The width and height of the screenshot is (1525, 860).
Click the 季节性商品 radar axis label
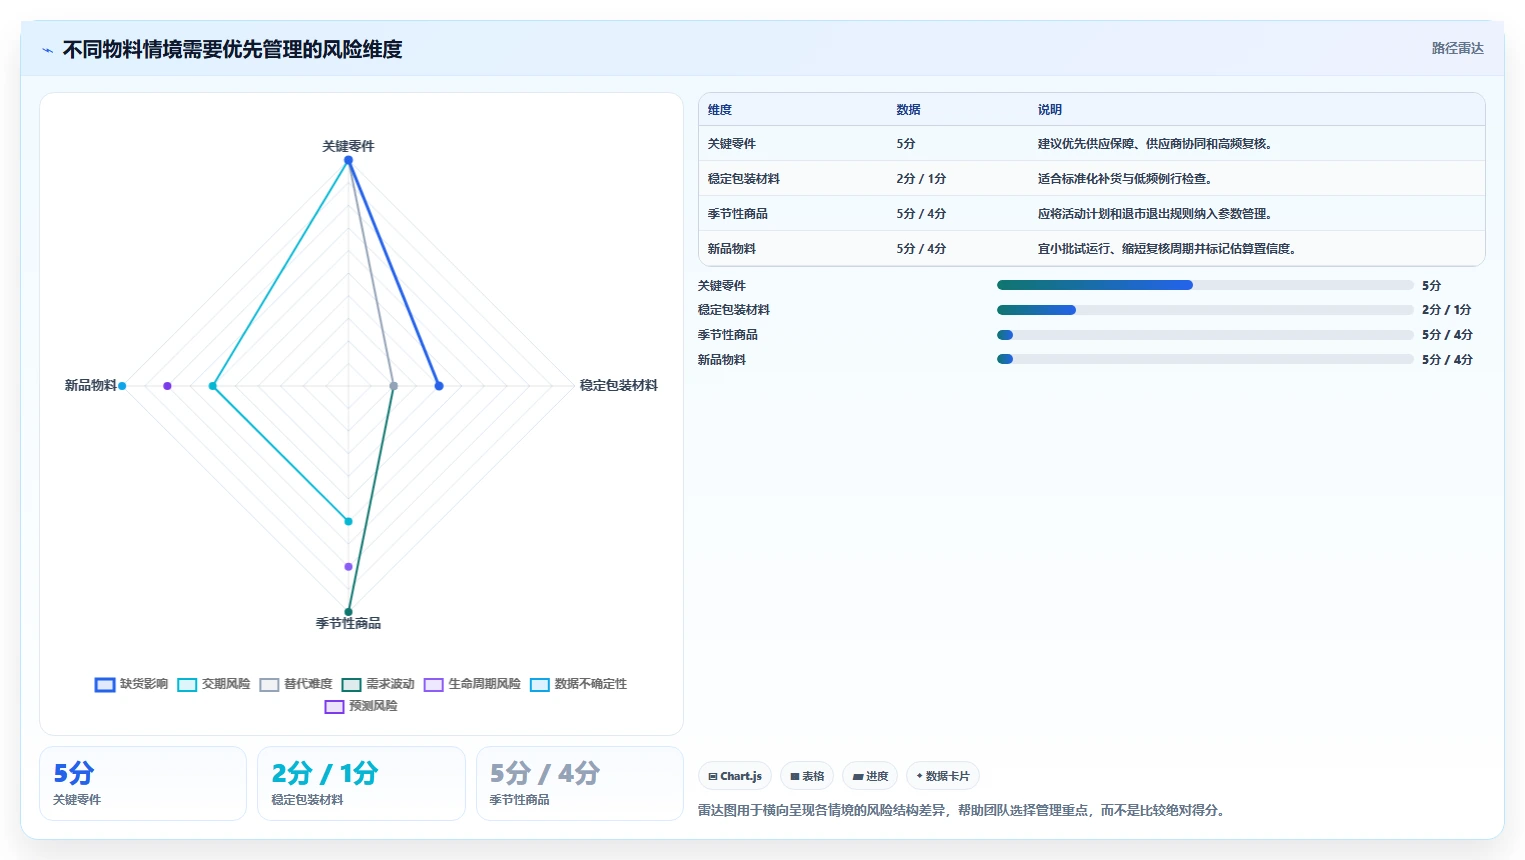pos(348,623)
